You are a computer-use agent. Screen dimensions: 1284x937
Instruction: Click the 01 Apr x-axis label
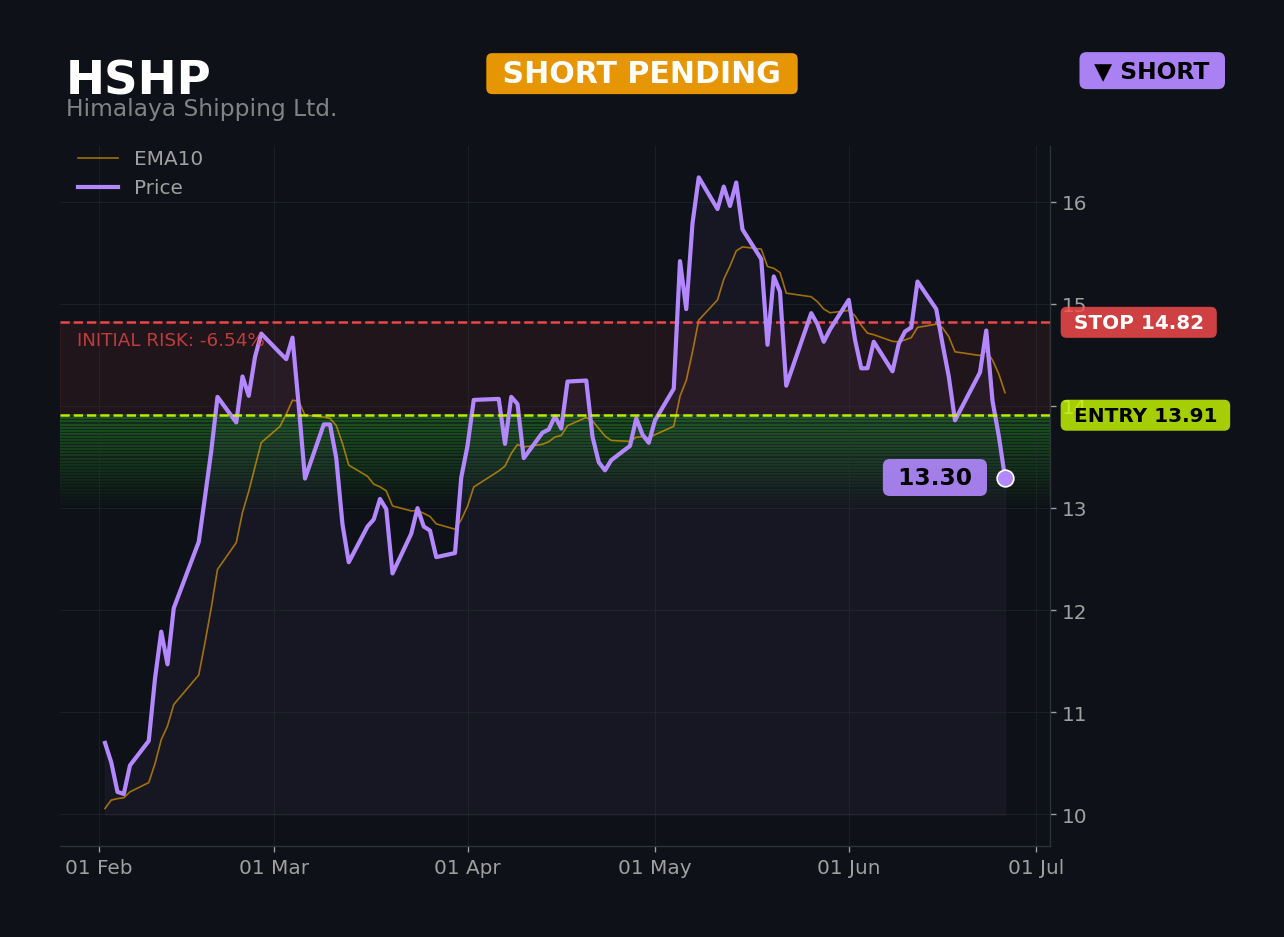point(468,868)
